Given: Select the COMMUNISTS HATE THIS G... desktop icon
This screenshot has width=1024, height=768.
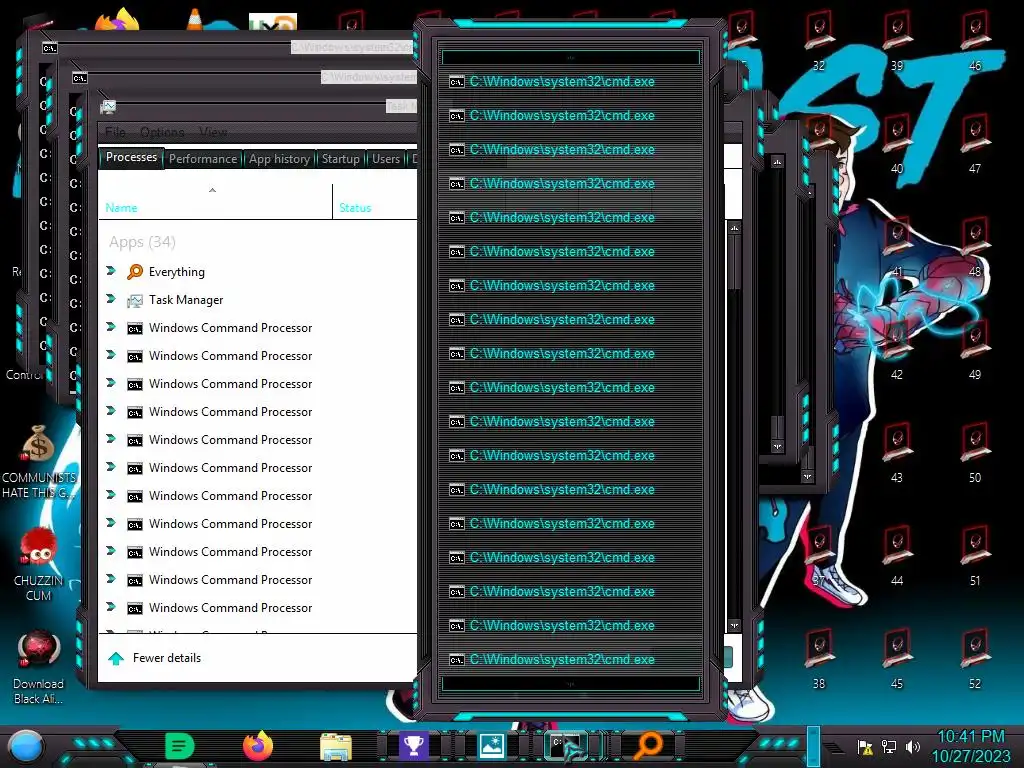Looking at the screenshot, I should (x=39, y=461).
